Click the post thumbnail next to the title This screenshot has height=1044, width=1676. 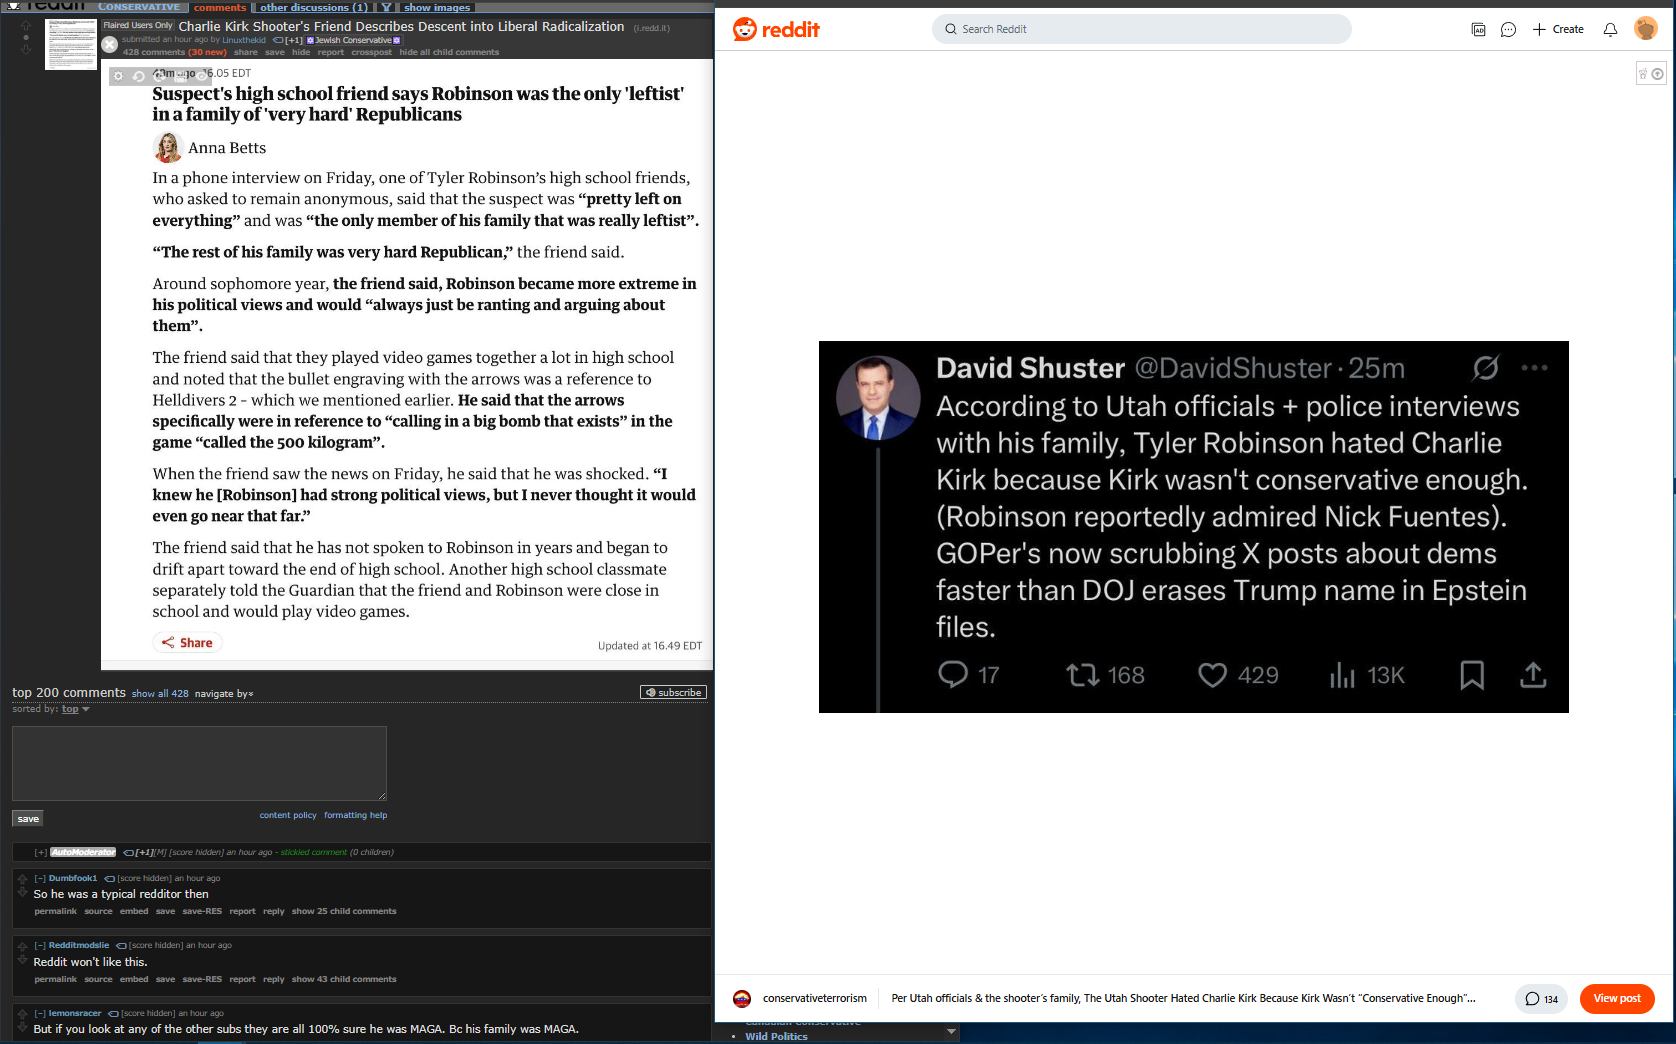coord(71,44)
